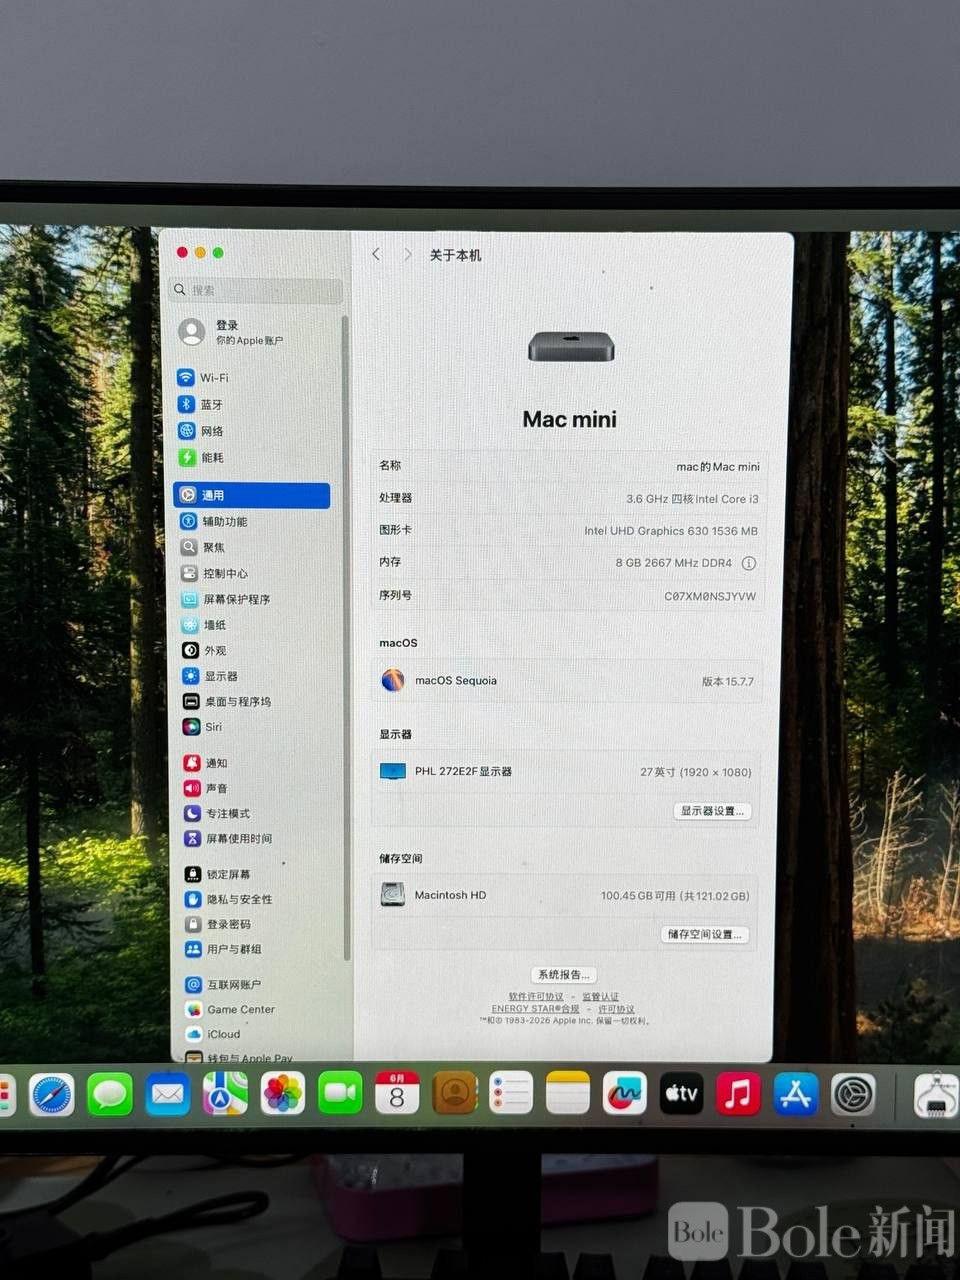Open Calendar from the Dock
Viewport: 960px width, 1280px height.
click(397, 1094)
